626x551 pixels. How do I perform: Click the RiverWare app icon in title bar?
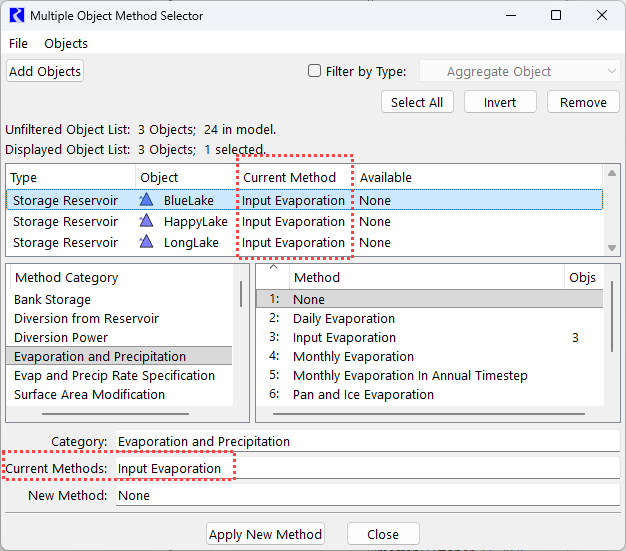coord(16,16)
